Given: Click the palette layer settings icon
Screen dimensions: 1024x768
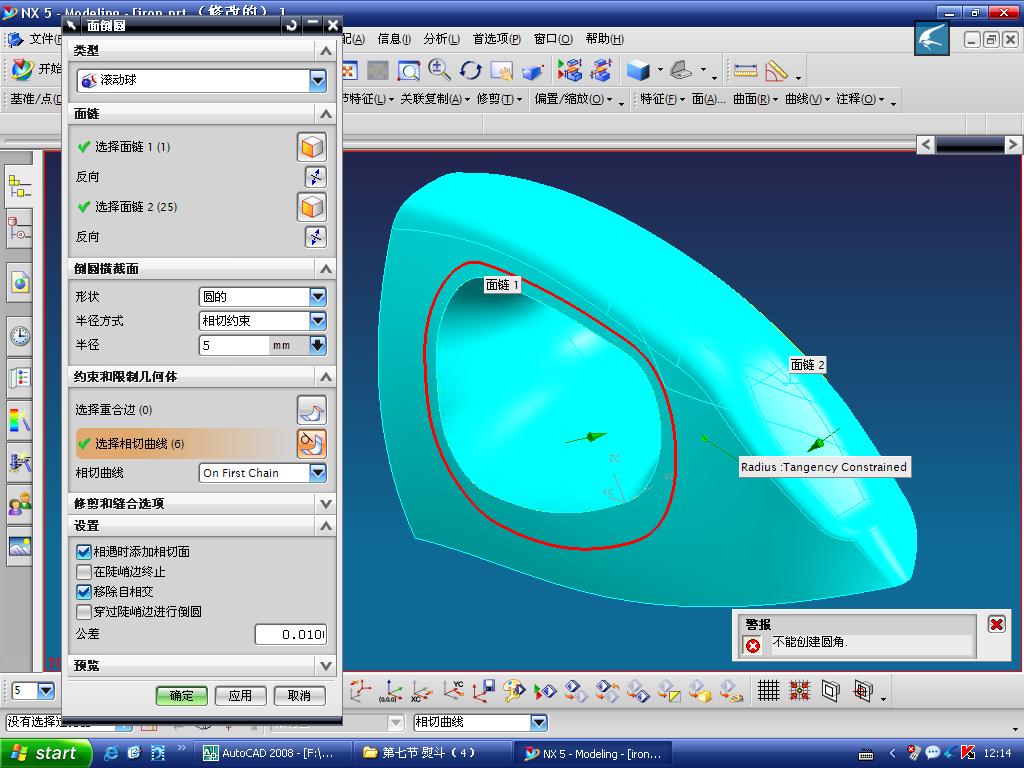Looking at the screenshot, I should pos(514,691).
